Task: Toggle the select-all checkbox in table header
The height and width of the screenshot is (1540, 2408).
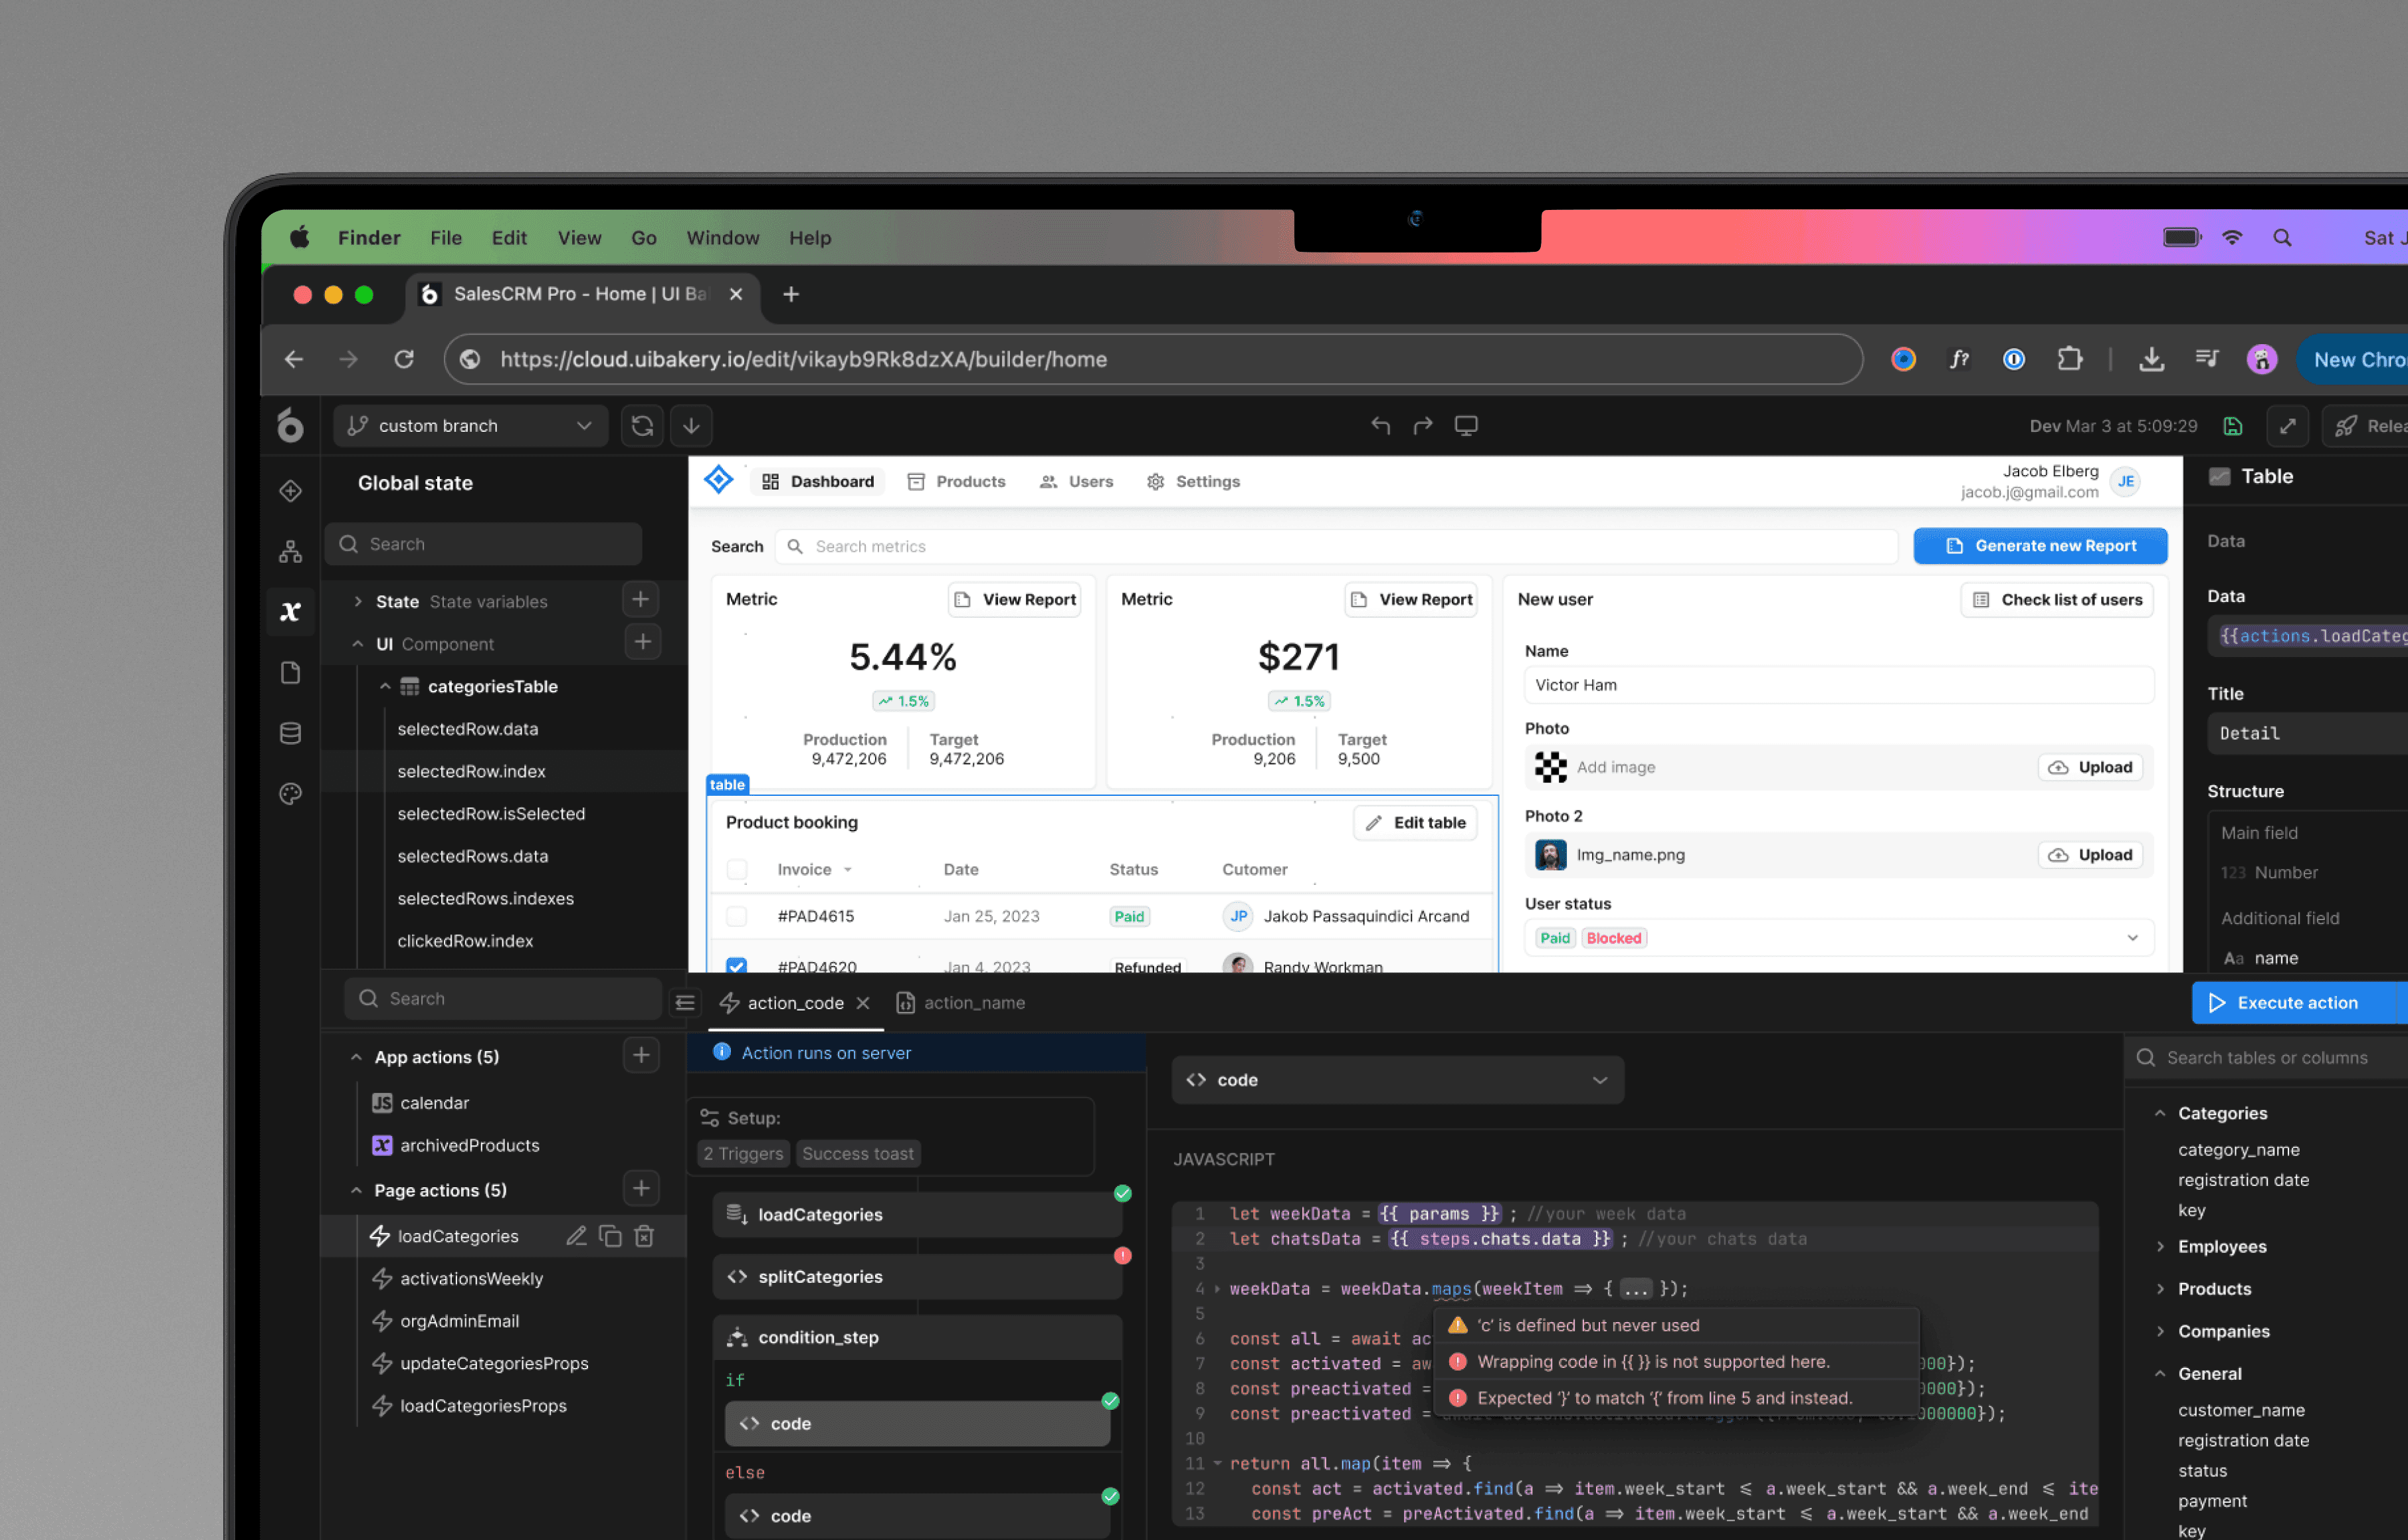Action: coord(737,869)
